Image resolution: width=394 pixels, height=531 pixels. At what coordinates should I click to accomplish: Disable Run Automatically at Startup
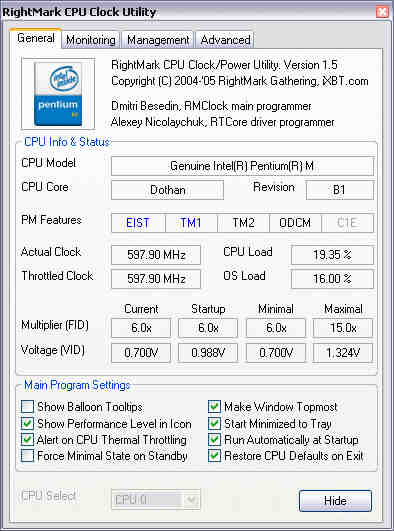(x=214, y=440)
